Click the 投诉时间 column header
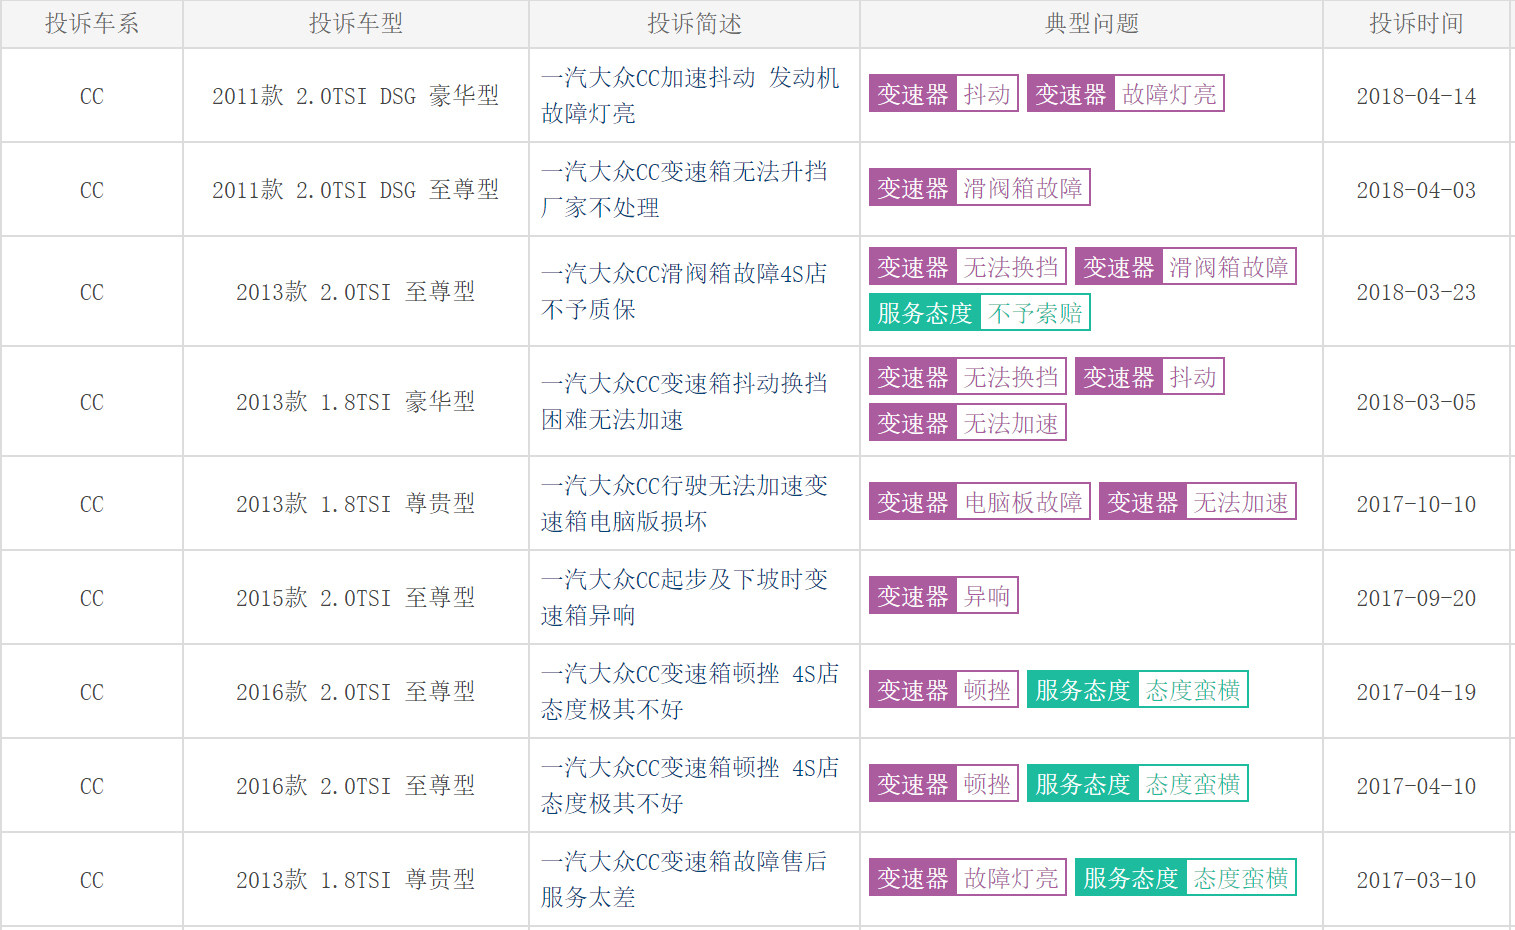Screen dimensions: 1515x930 (1416, 24)
